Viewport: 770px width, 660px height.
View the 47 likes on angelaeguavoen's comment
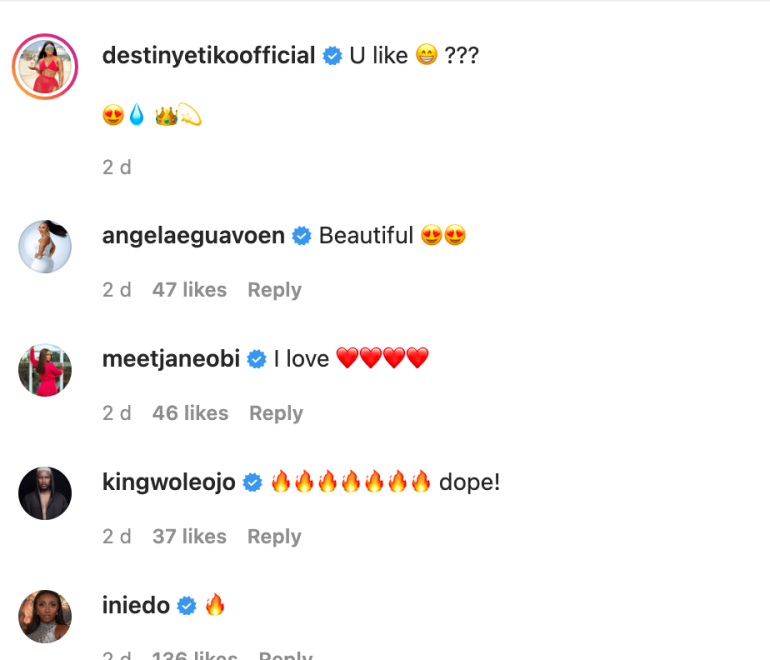click(189, 290)
